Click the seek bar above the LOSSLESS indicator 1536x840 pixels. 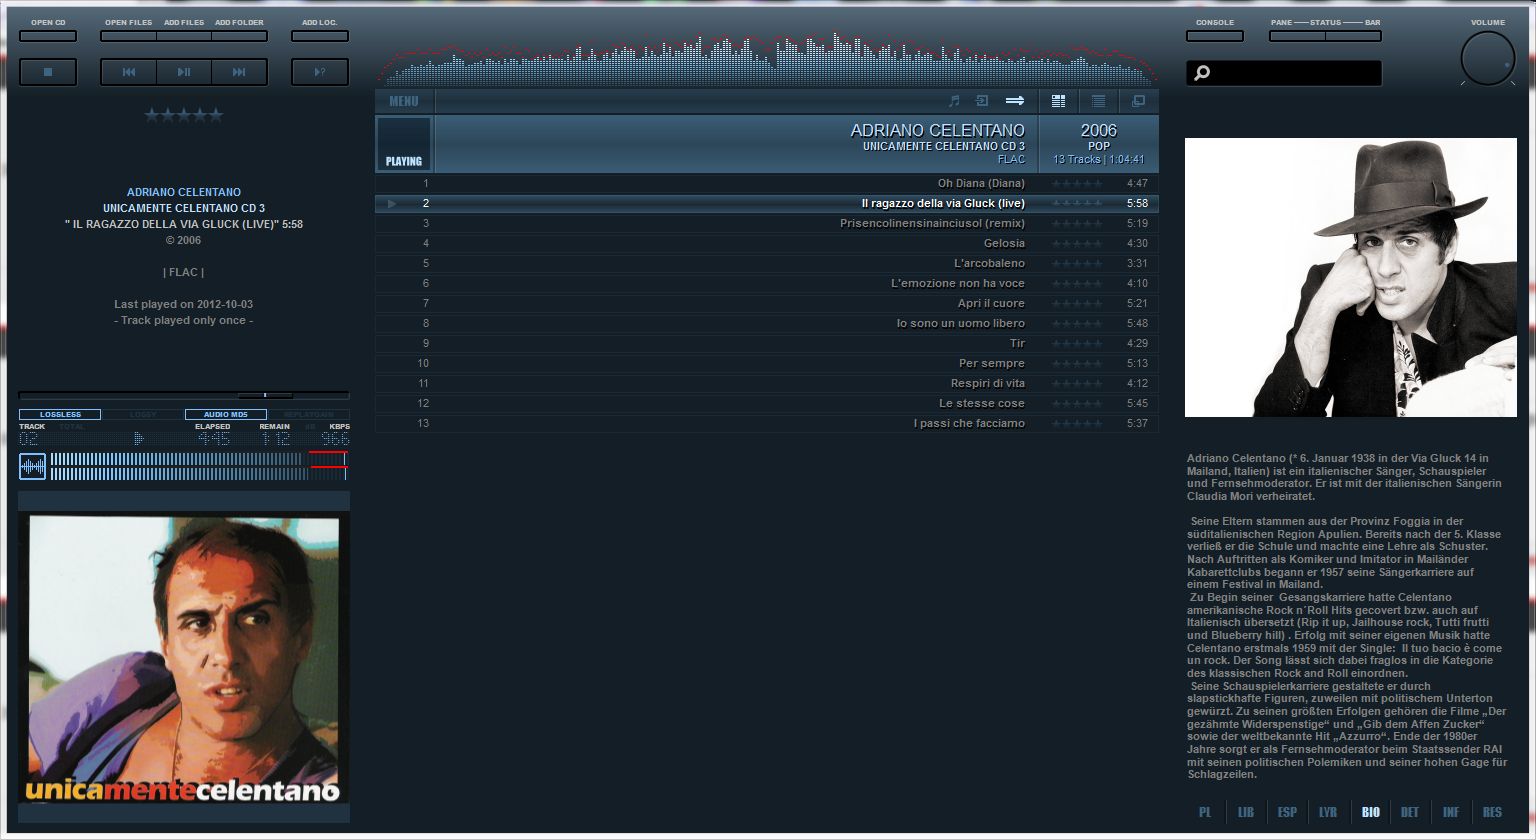coord(184,395)
